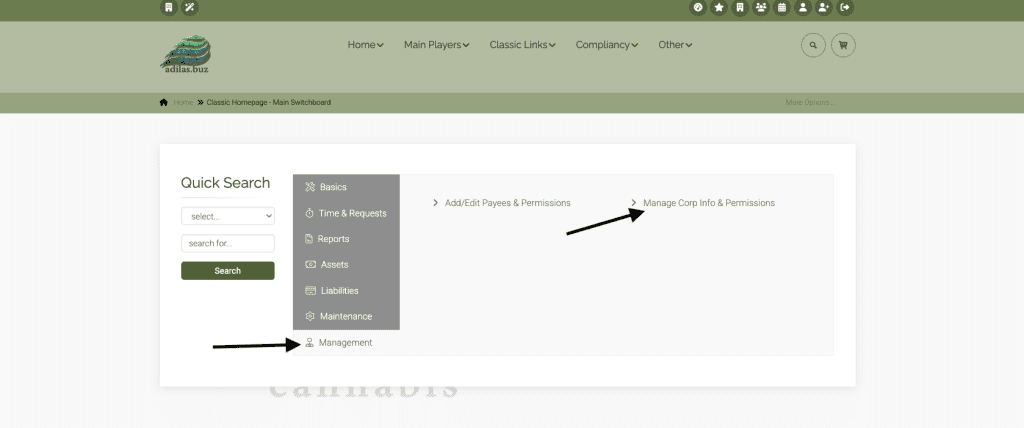Expand the Home dropdown menu
The image size is (1024, 428).
pyautogui.click(x=365, y=45)
